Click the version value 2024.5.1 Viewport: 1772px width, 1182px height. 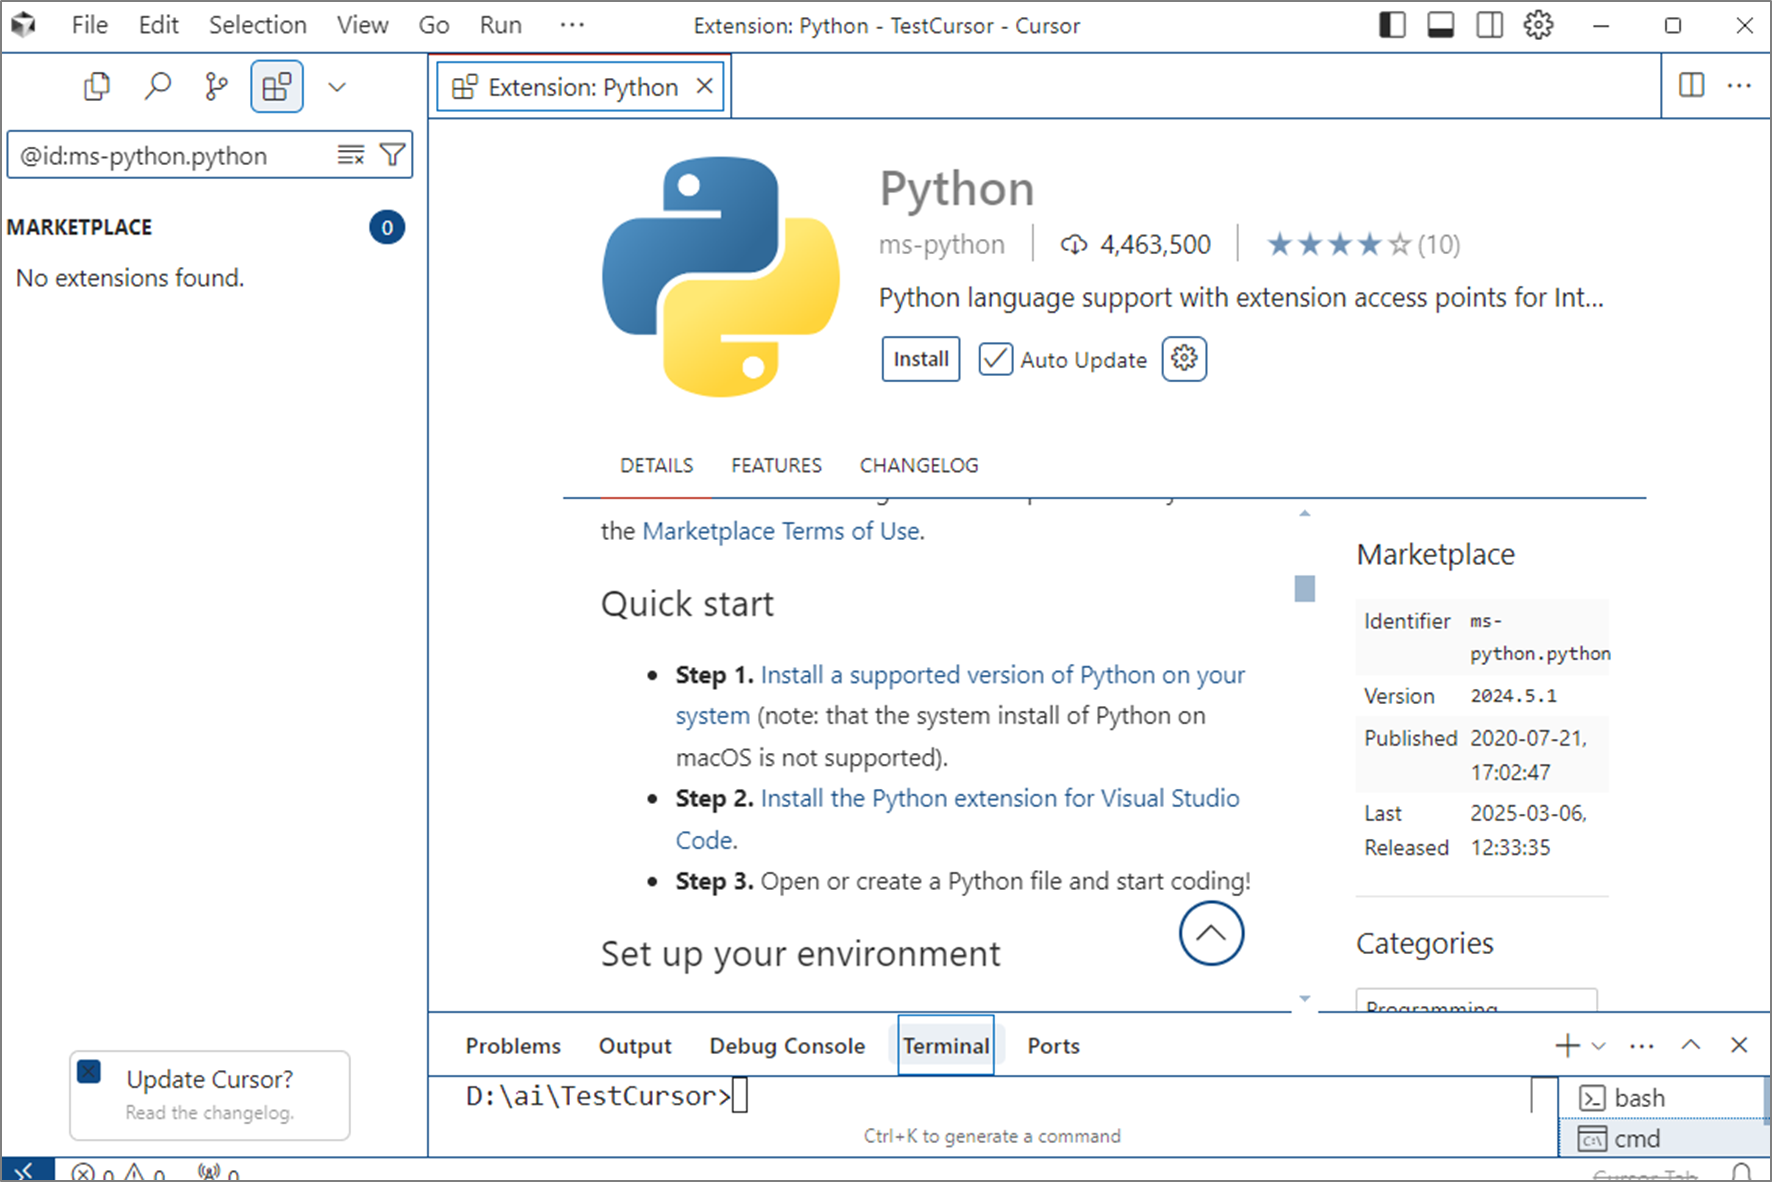1513,696
